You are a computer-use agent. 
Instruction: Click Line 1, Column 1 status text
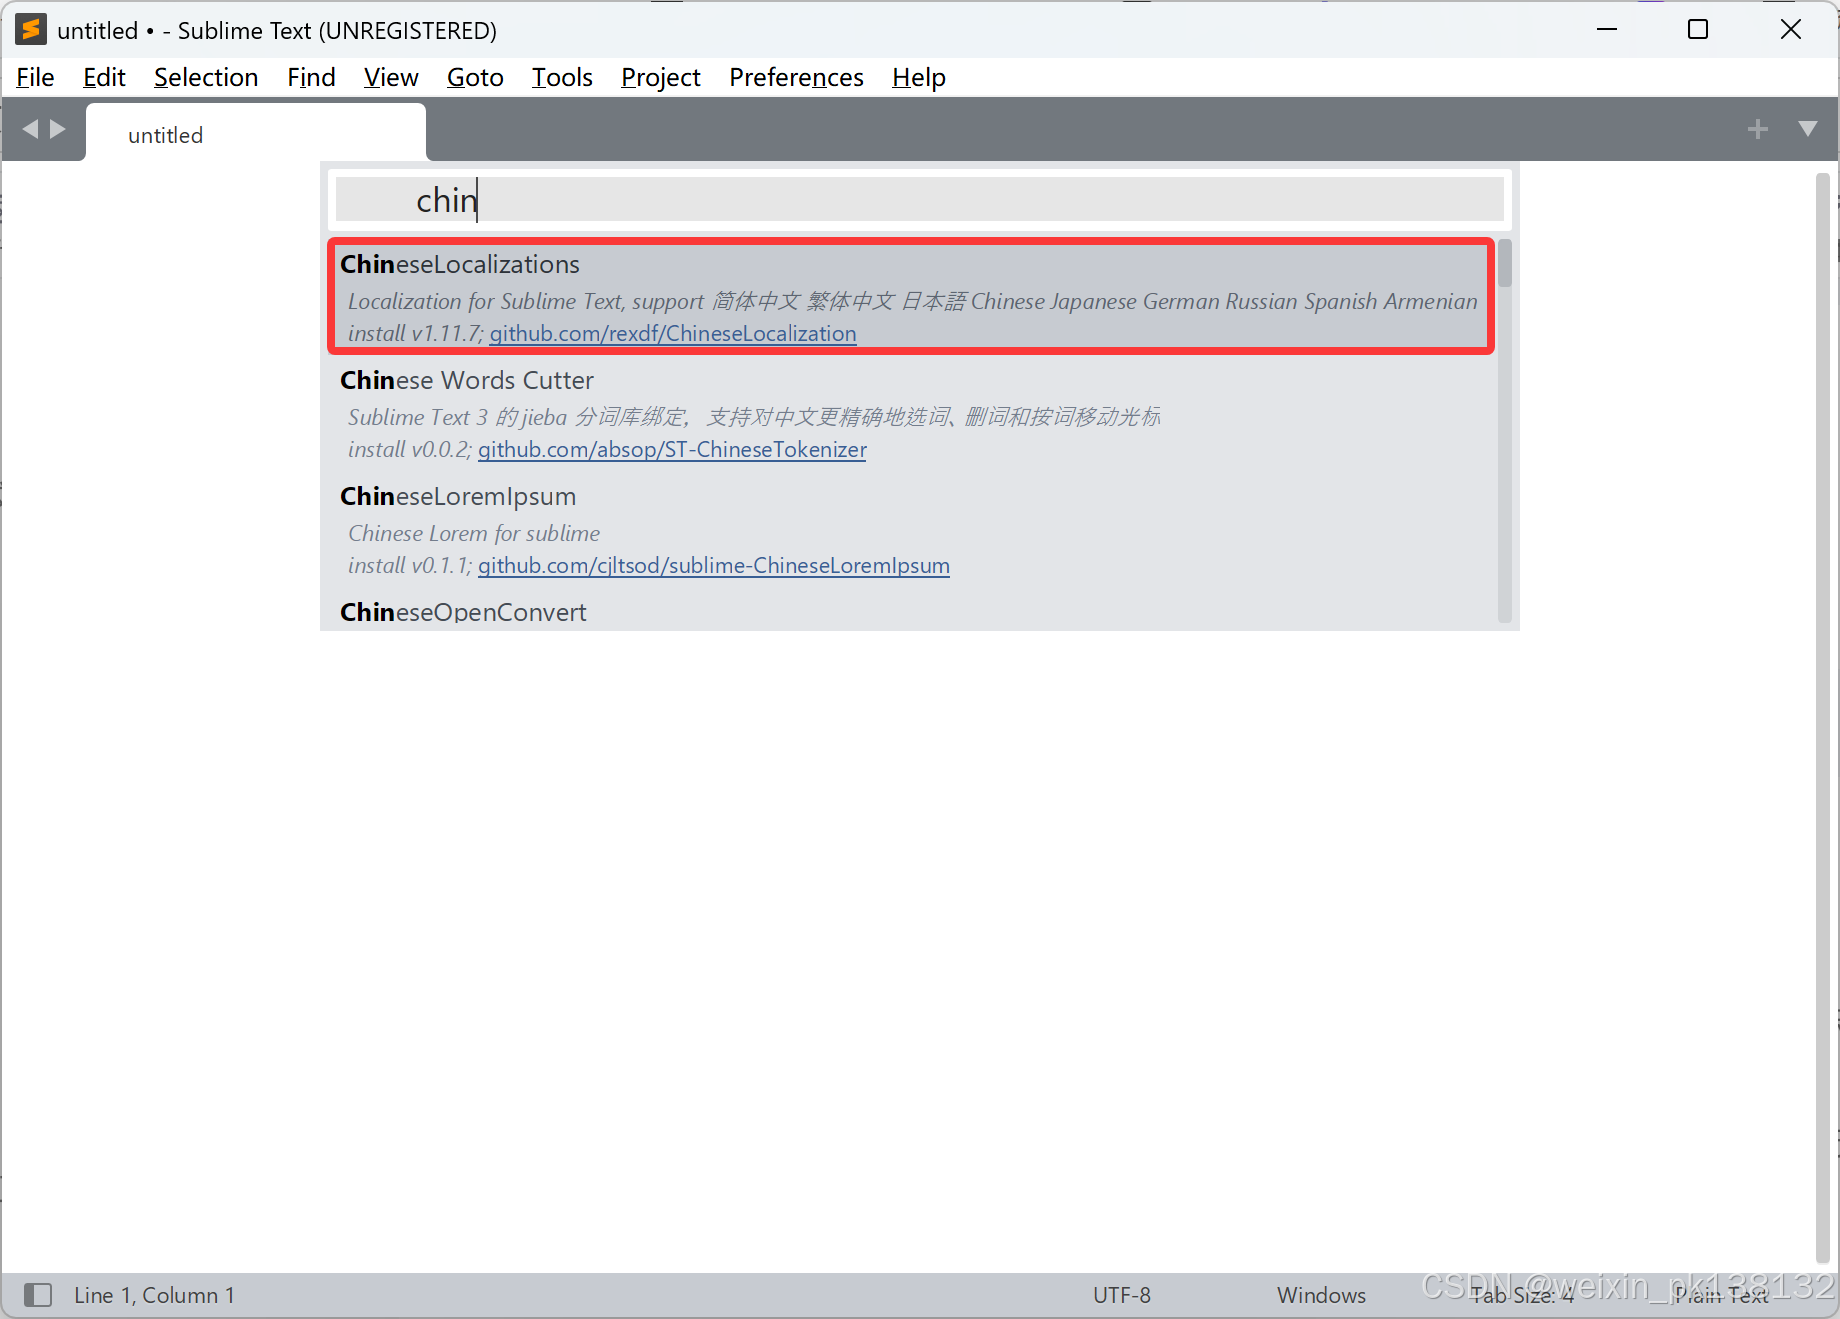pyautogui.click(x=154, y=1295)
